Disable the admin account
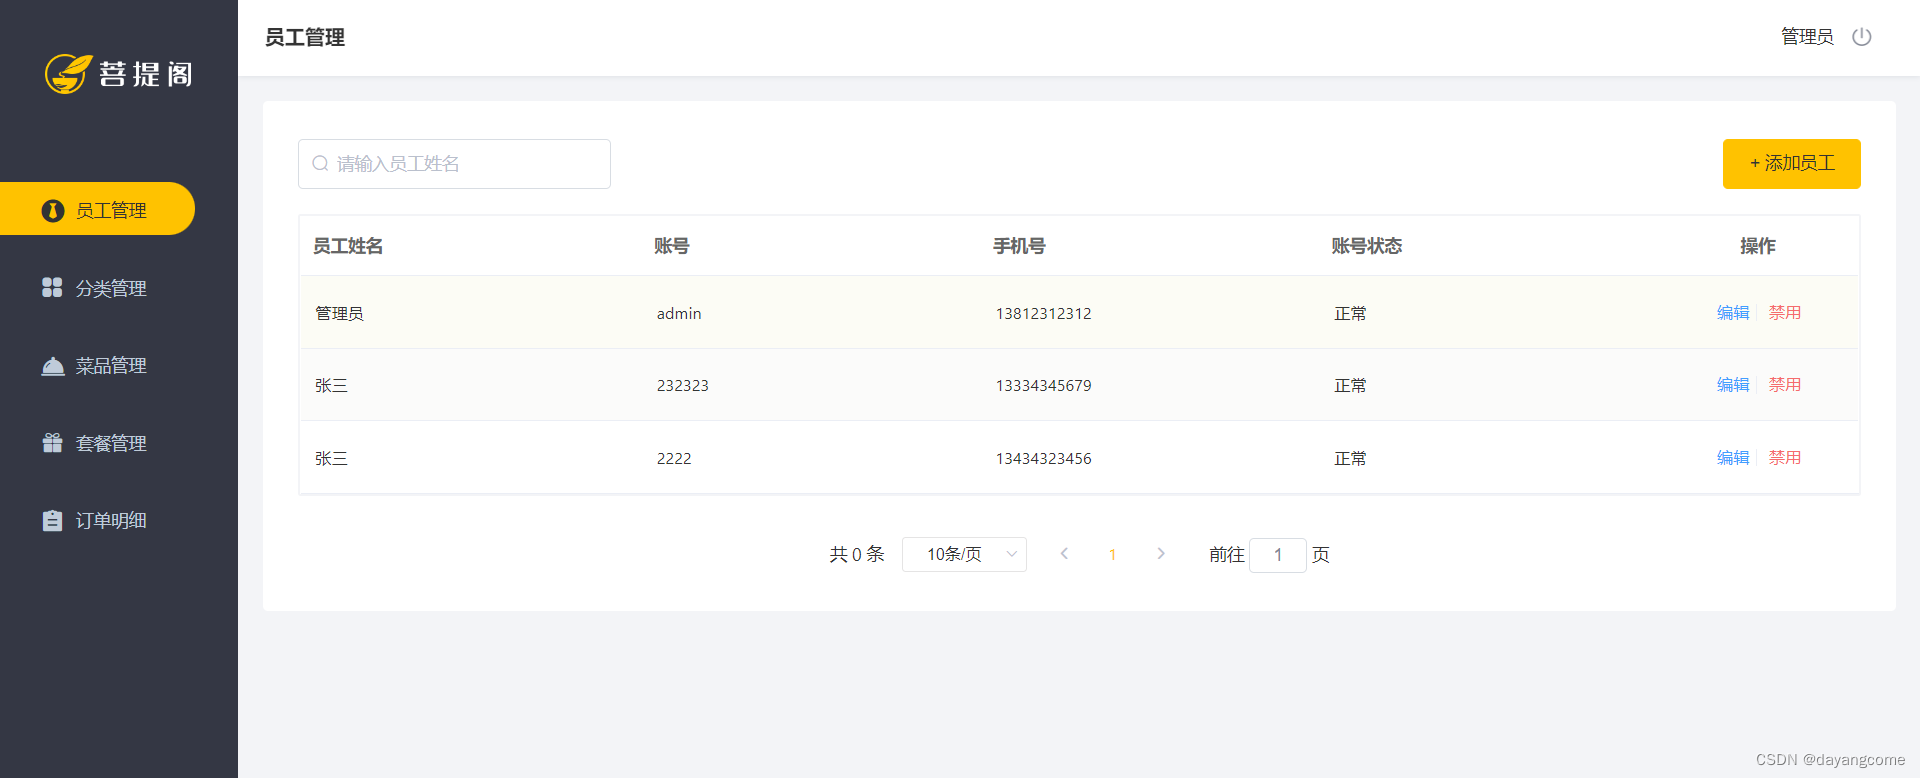The width and height of the screenshot is (1920, 778). pyautogui.click(x=1784, y=312)
